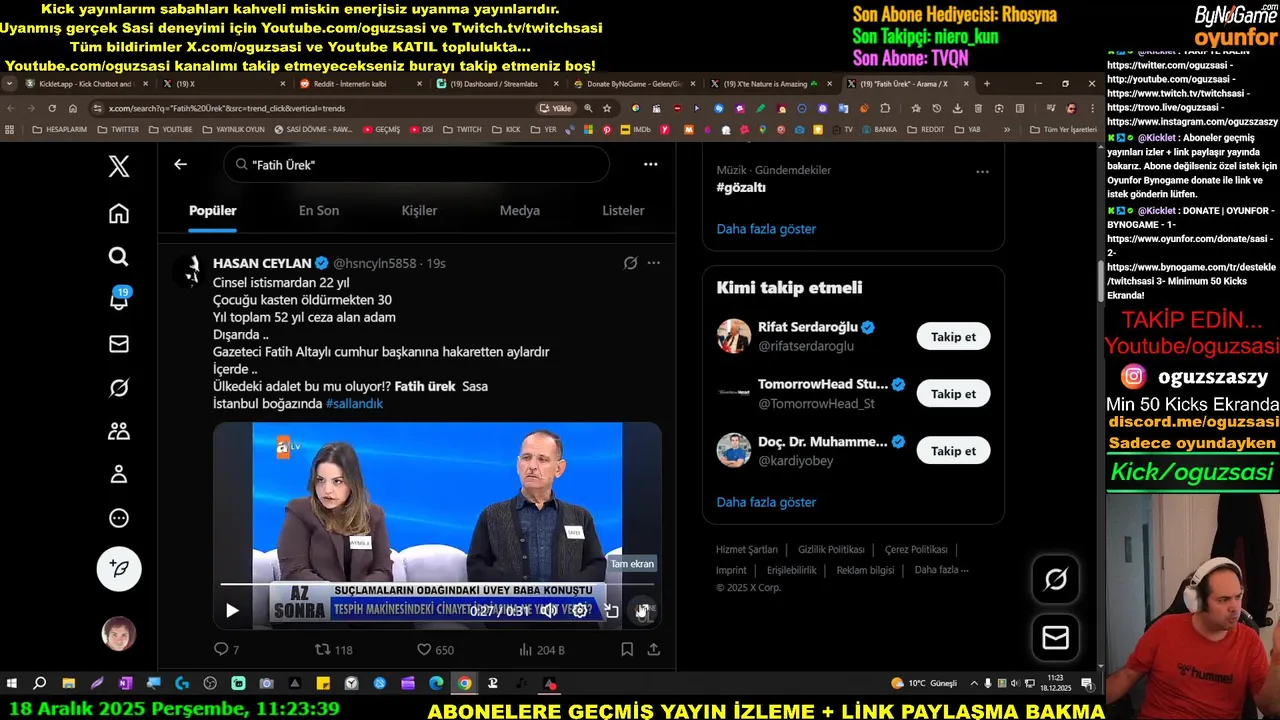Open Hizmet Şartları footer link
The image size is (1280, 720).
click(x=746, y=549)
